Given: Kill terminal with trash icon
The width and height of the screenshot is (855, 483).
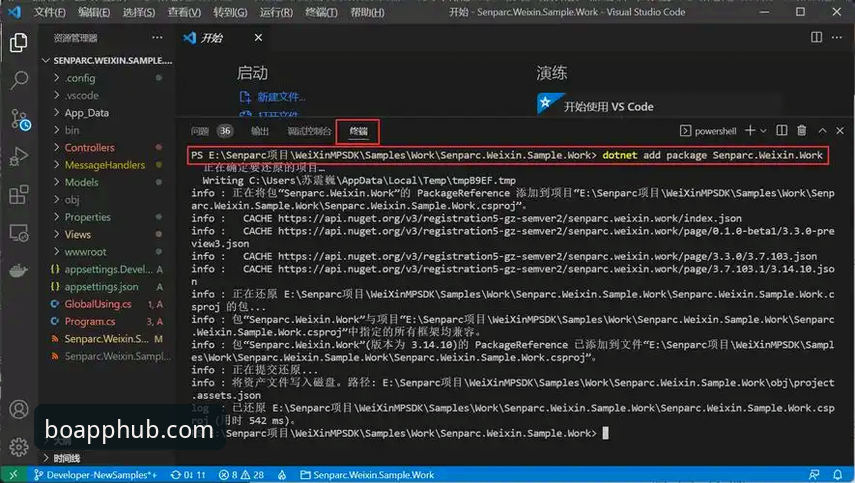Looking at the screenshot, I should 801,130.
